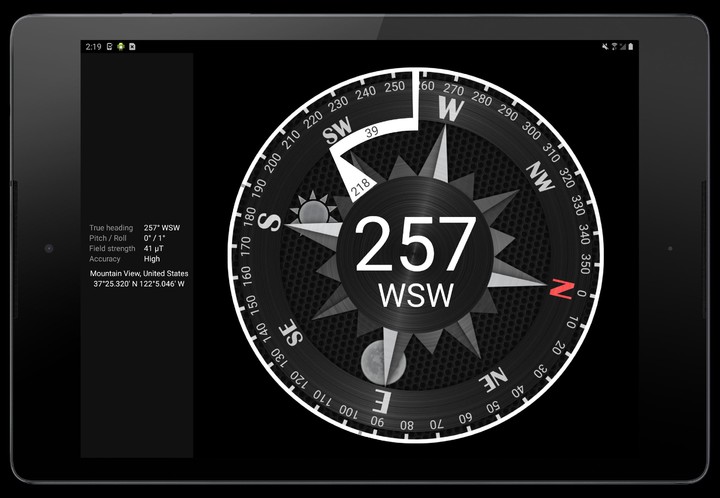Tap the Field strength label

tap(112, 248)
